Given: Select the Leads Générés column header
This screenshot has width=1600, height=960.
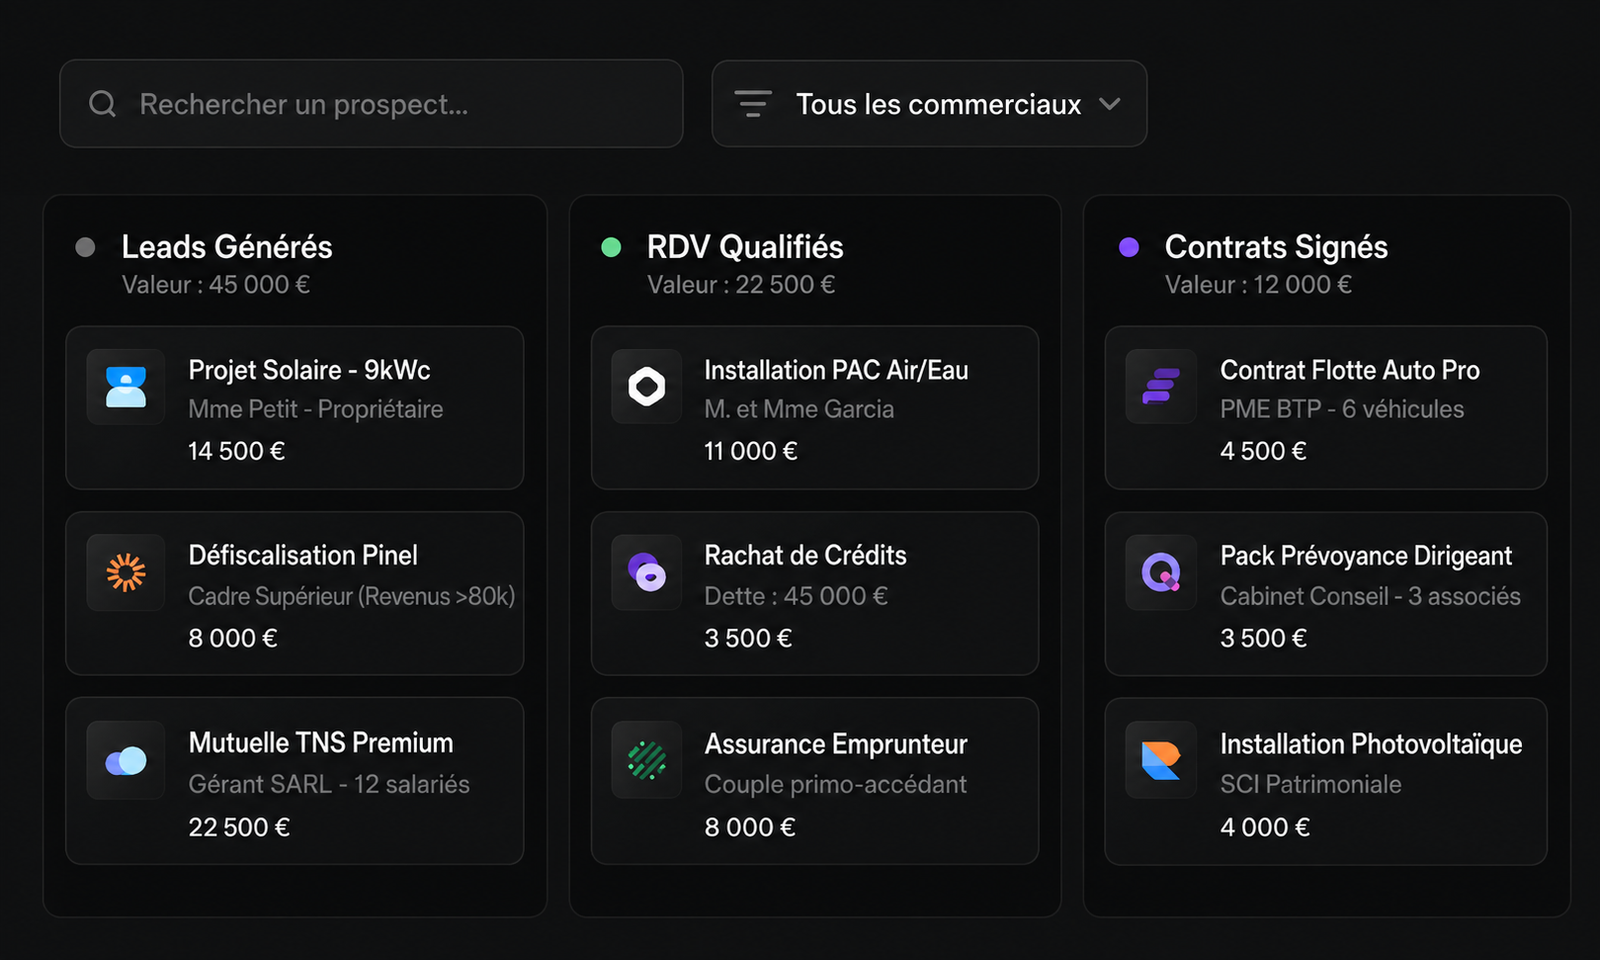Looking at the screenshot, I should tap(227, 247).
